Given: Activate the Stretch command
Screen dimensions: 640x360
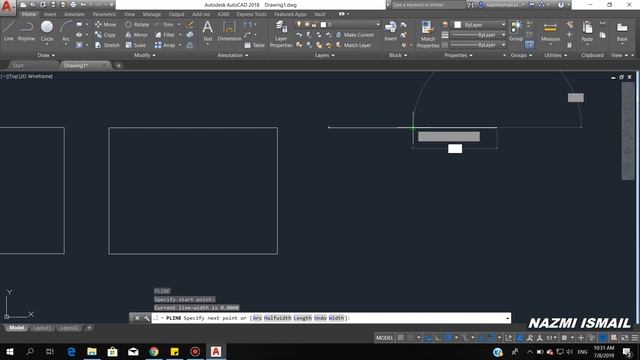Looking at the screenshot, I should pyautogui.click(x=107, y=45).
